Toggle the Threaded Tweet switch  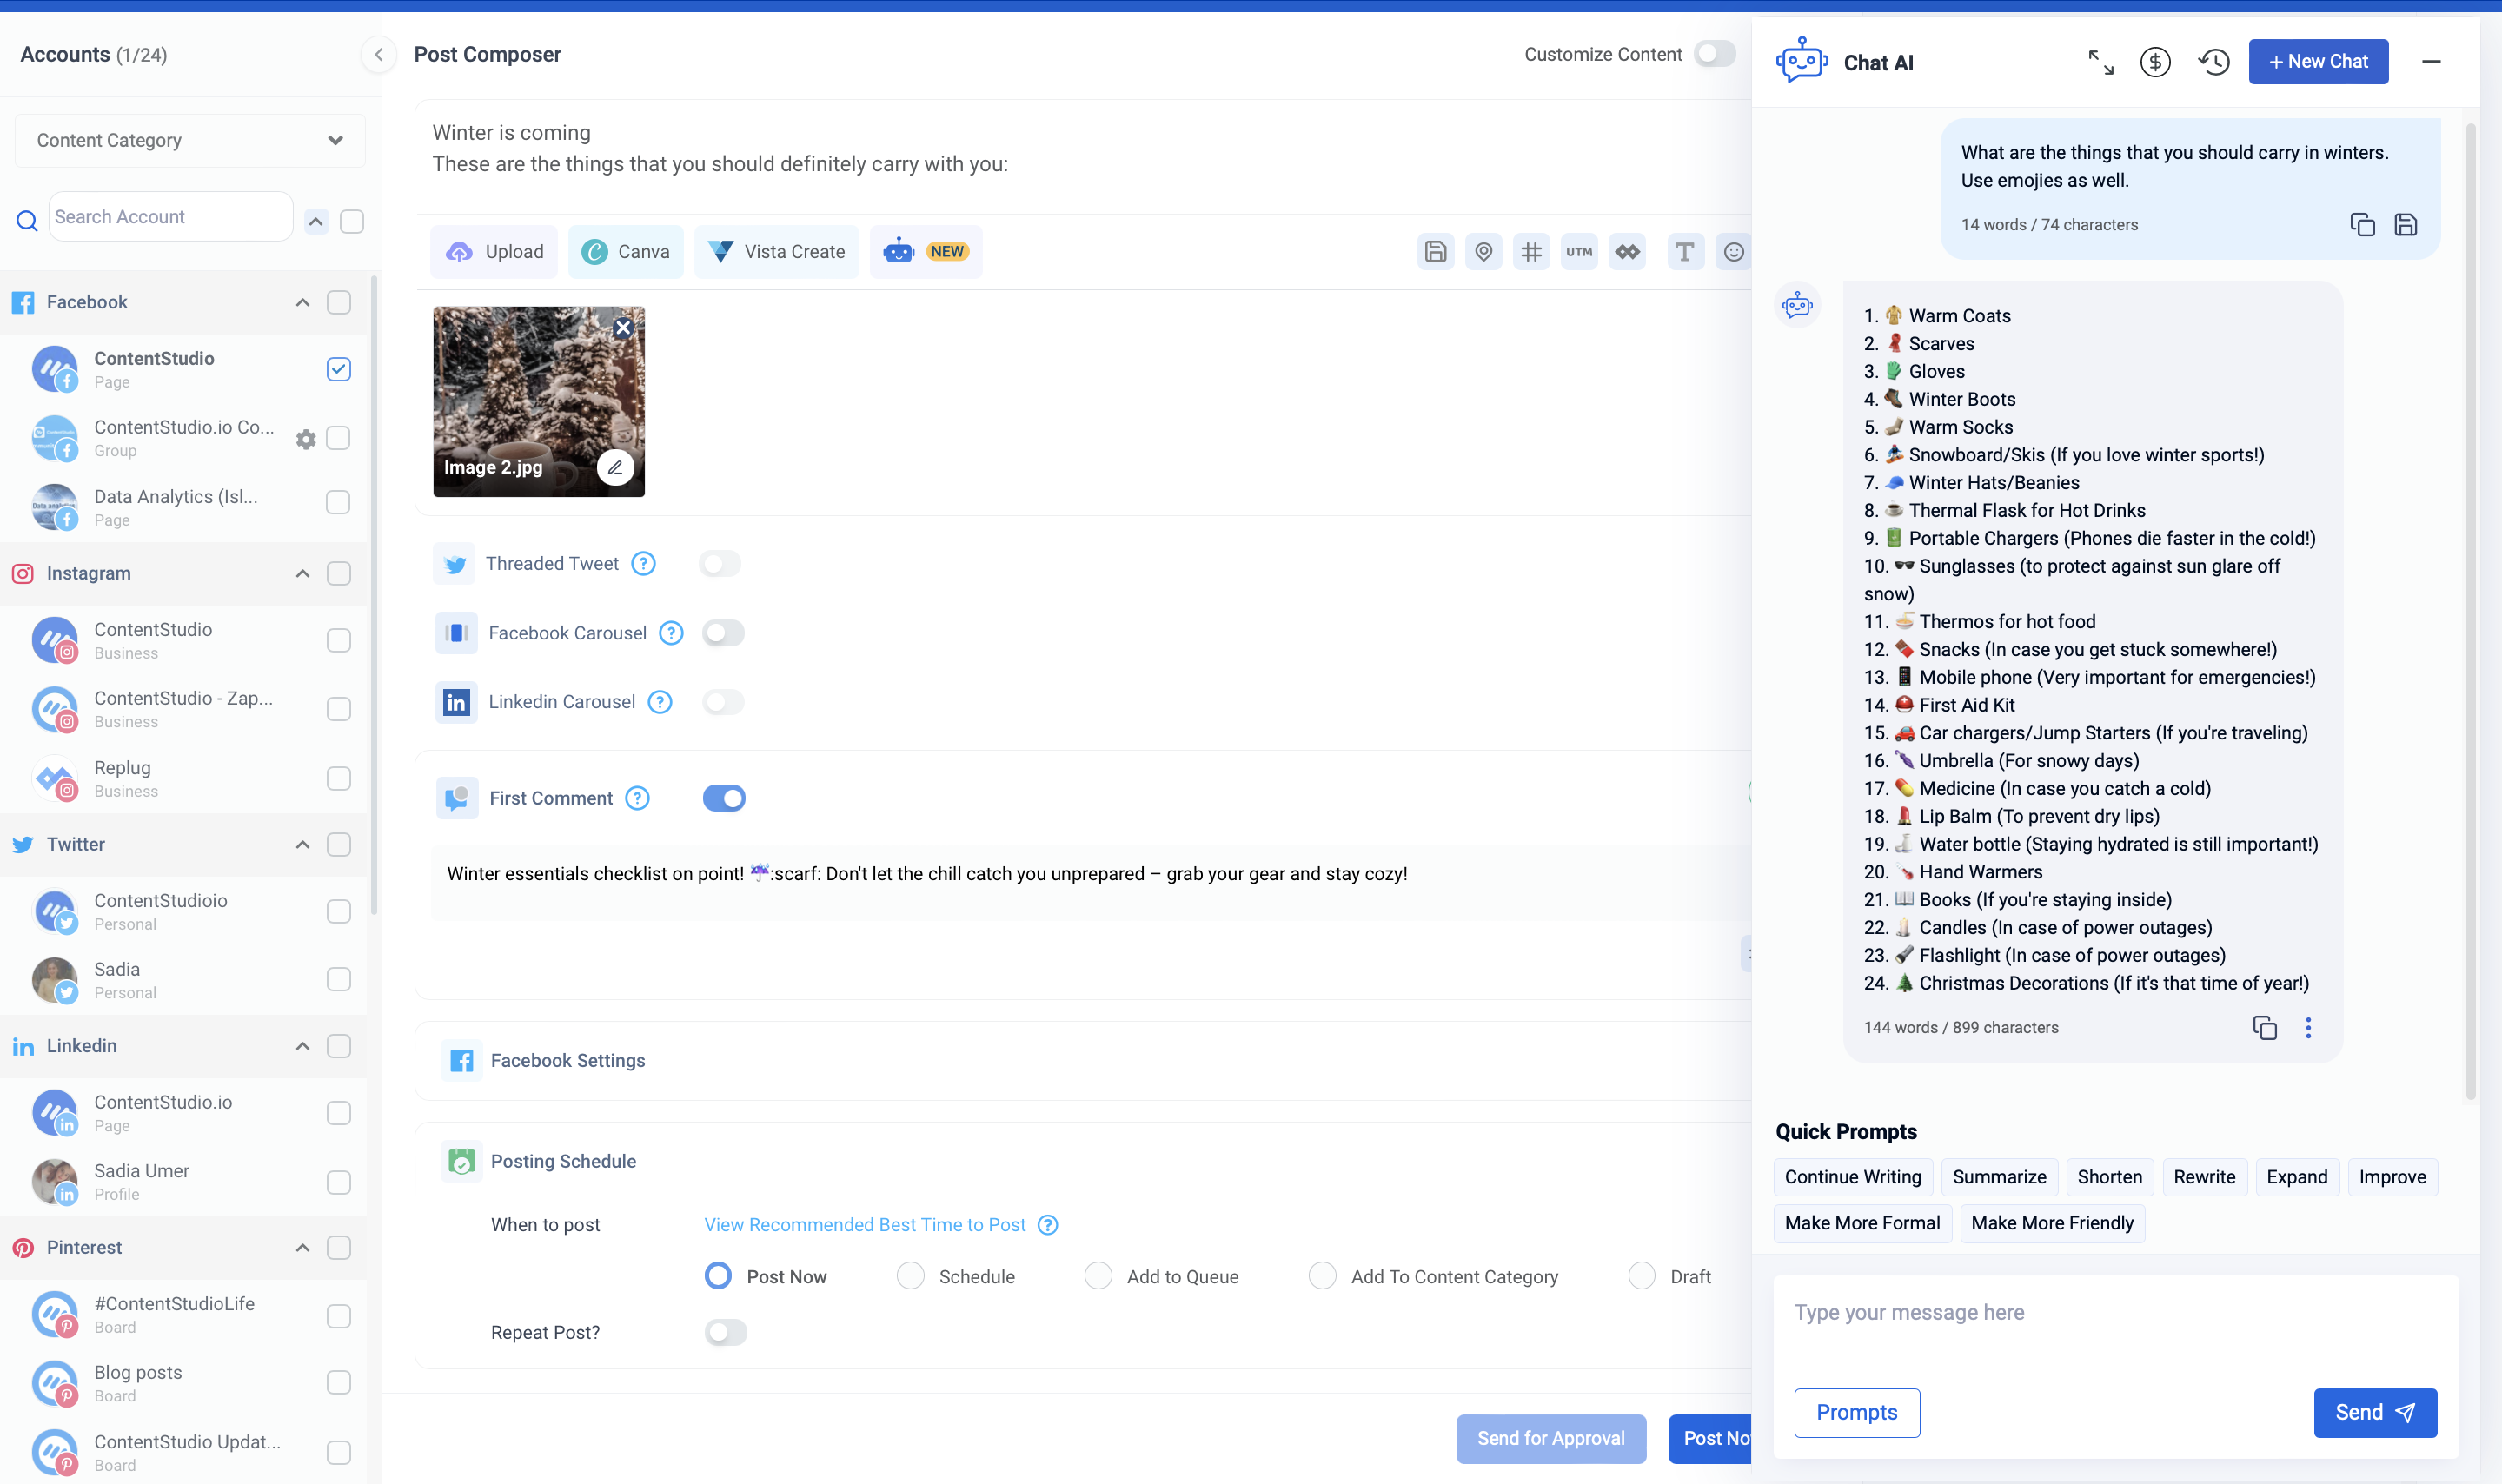(x=720, y=564)
